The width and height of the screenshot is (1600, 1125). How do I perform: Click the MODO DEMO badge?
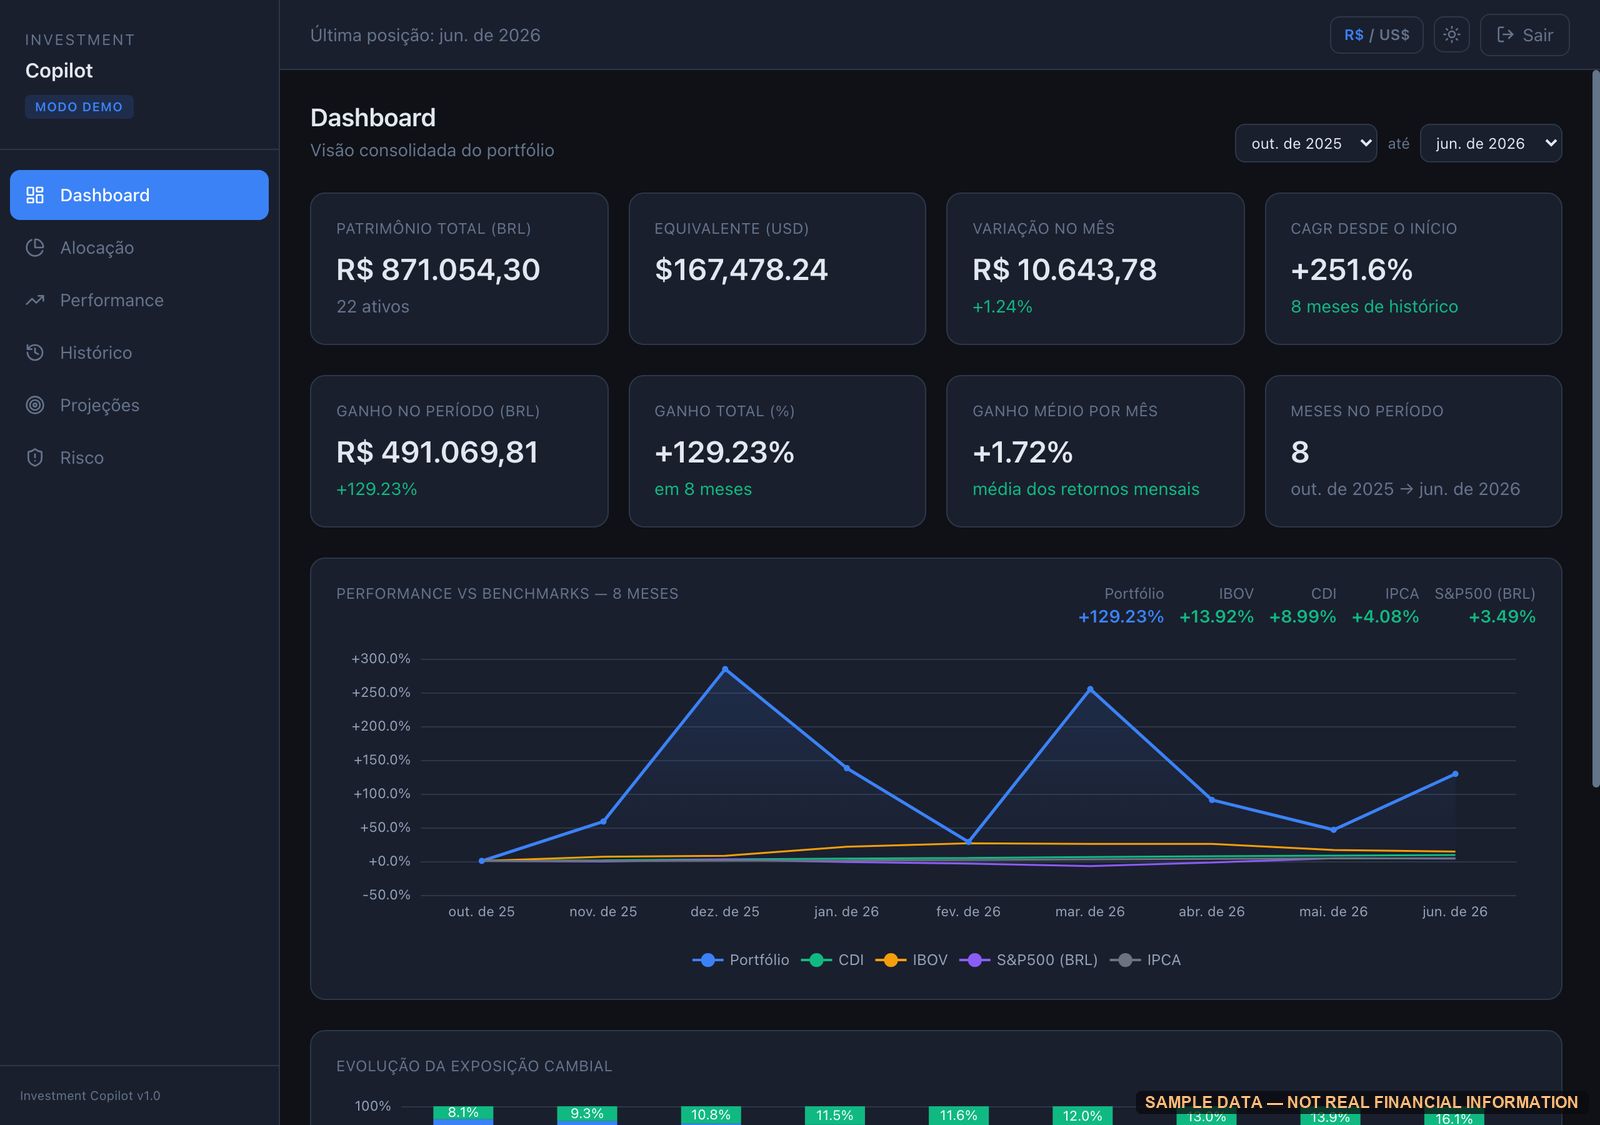pyautogui.click(x=79, y=107)
